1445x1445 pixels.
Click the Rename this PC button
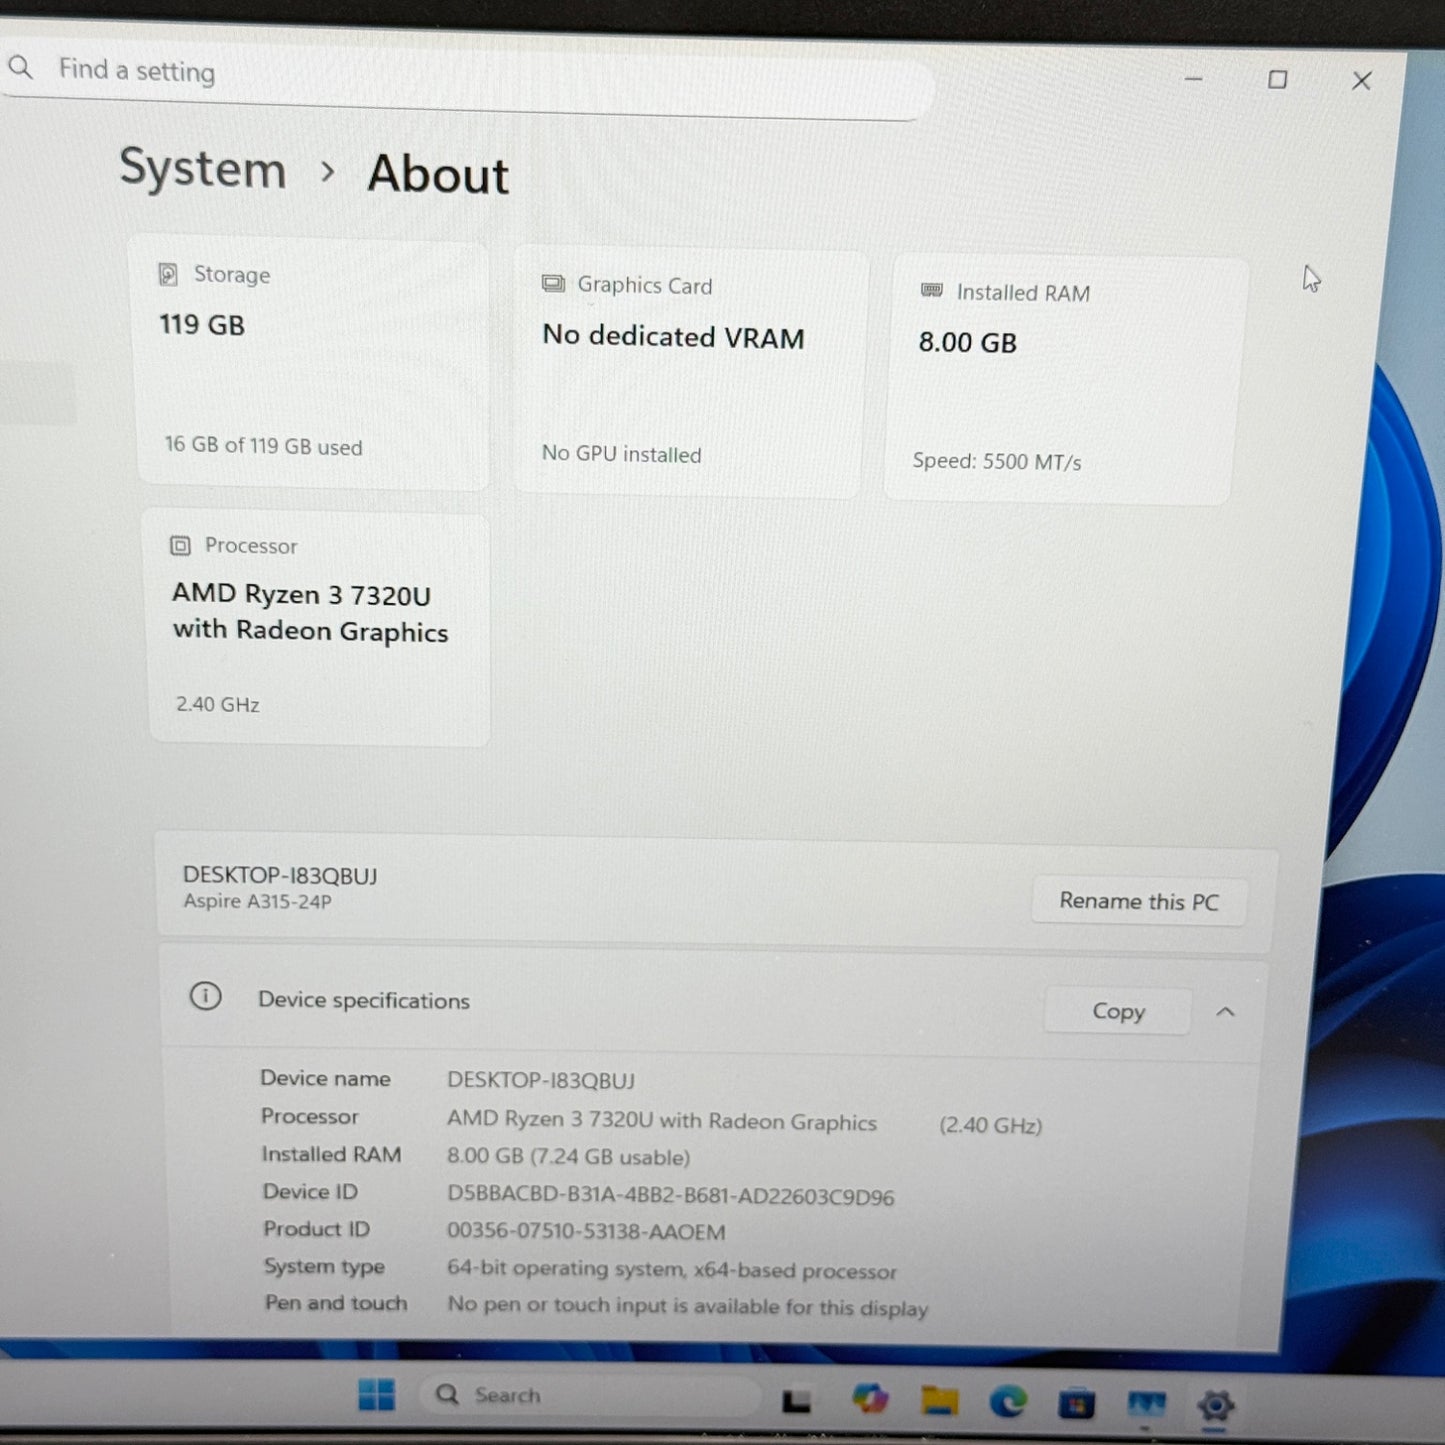click(x=1139, y=901)
